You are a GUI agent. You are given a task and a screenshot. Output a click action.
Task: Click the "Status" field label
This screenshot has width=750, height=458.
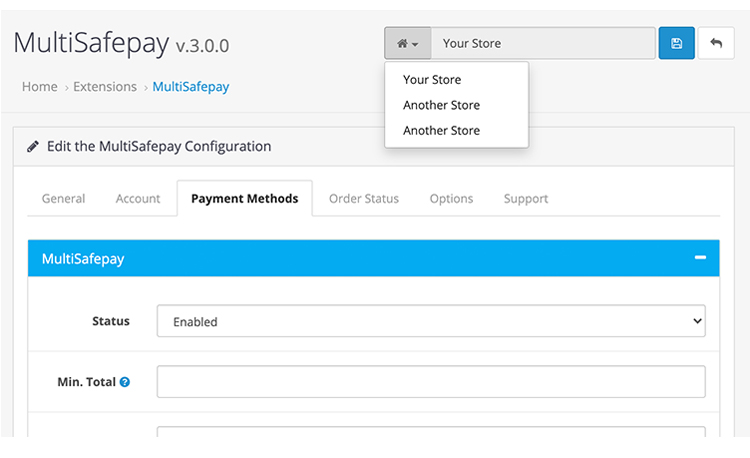pos(111,321)
